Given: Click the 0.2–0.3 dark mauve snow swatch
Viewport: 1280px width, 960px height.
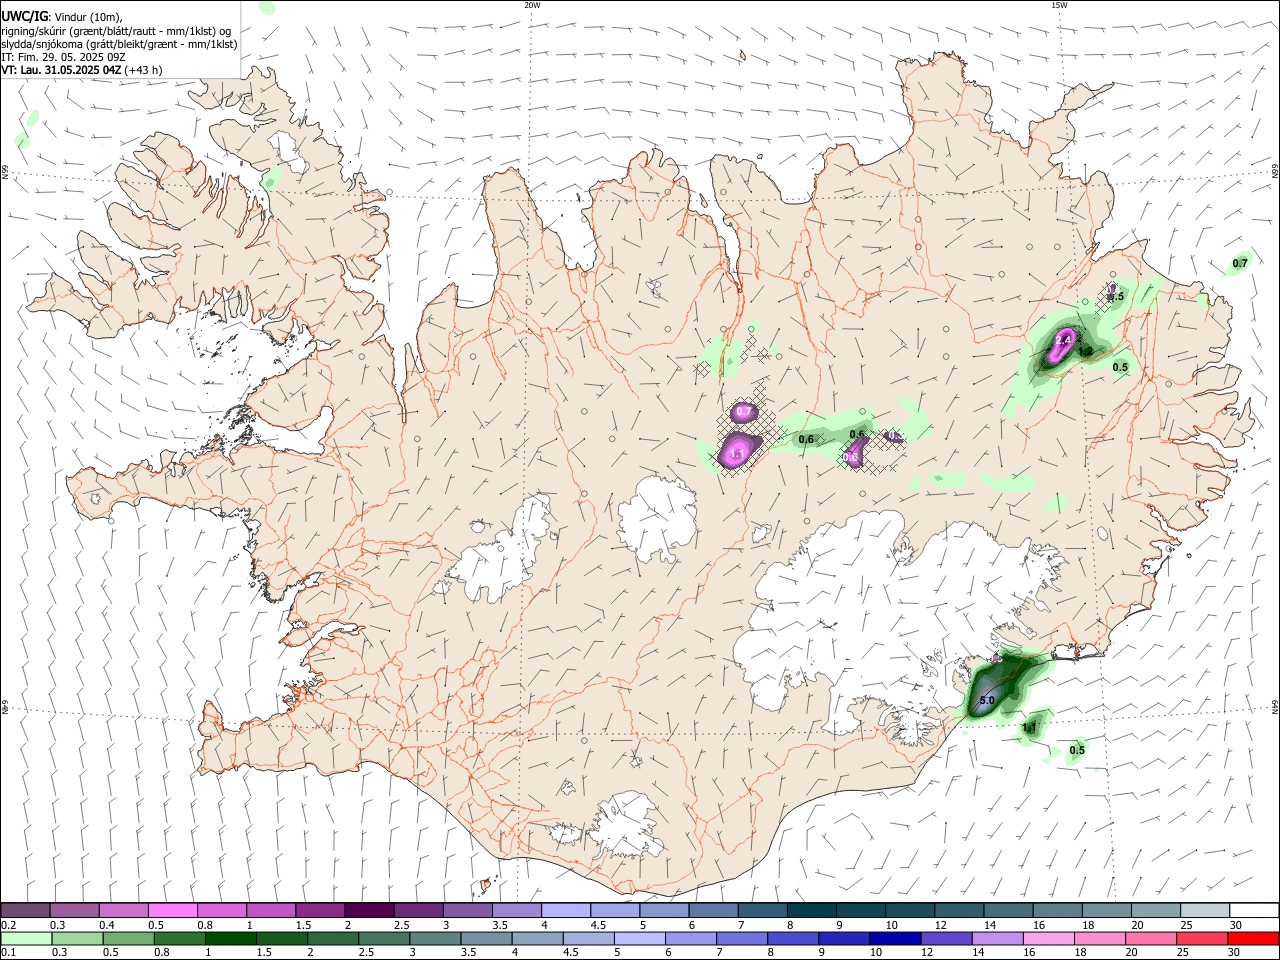Looking at the screenshot, I should pos(25,910).
